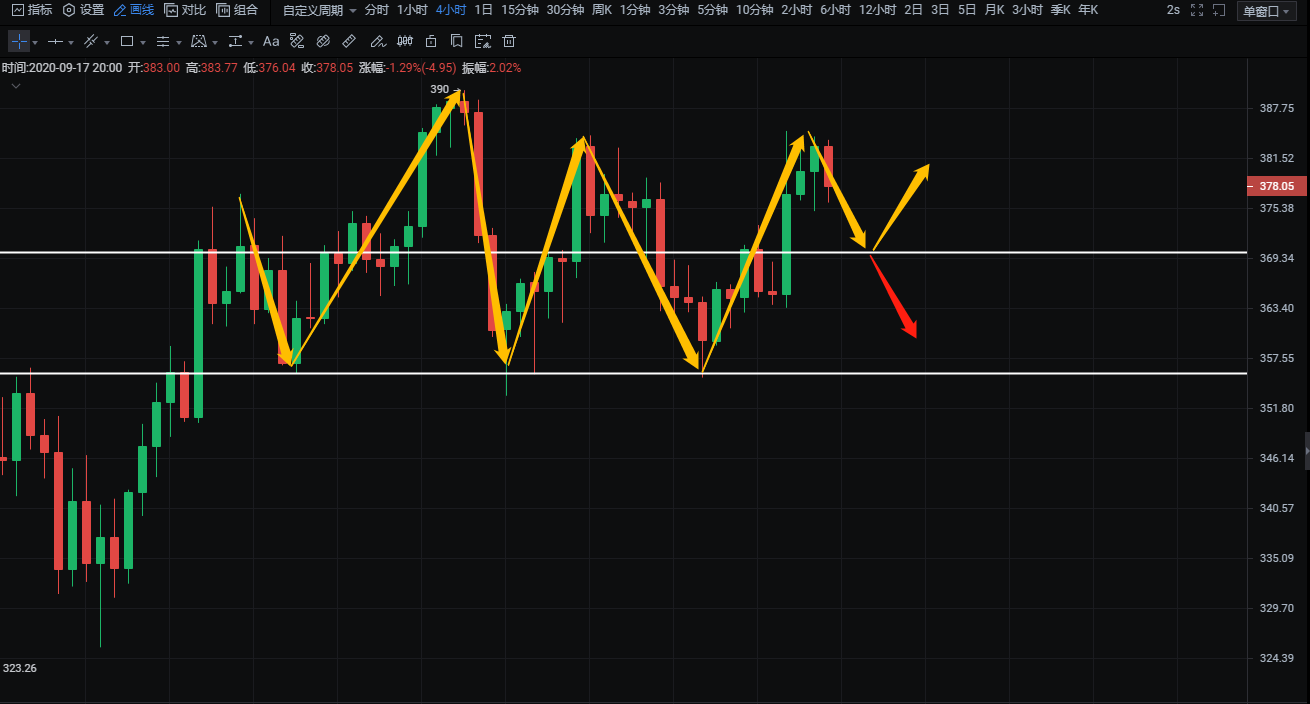
Task: Open 设置 settings
Action: [83, 10]
